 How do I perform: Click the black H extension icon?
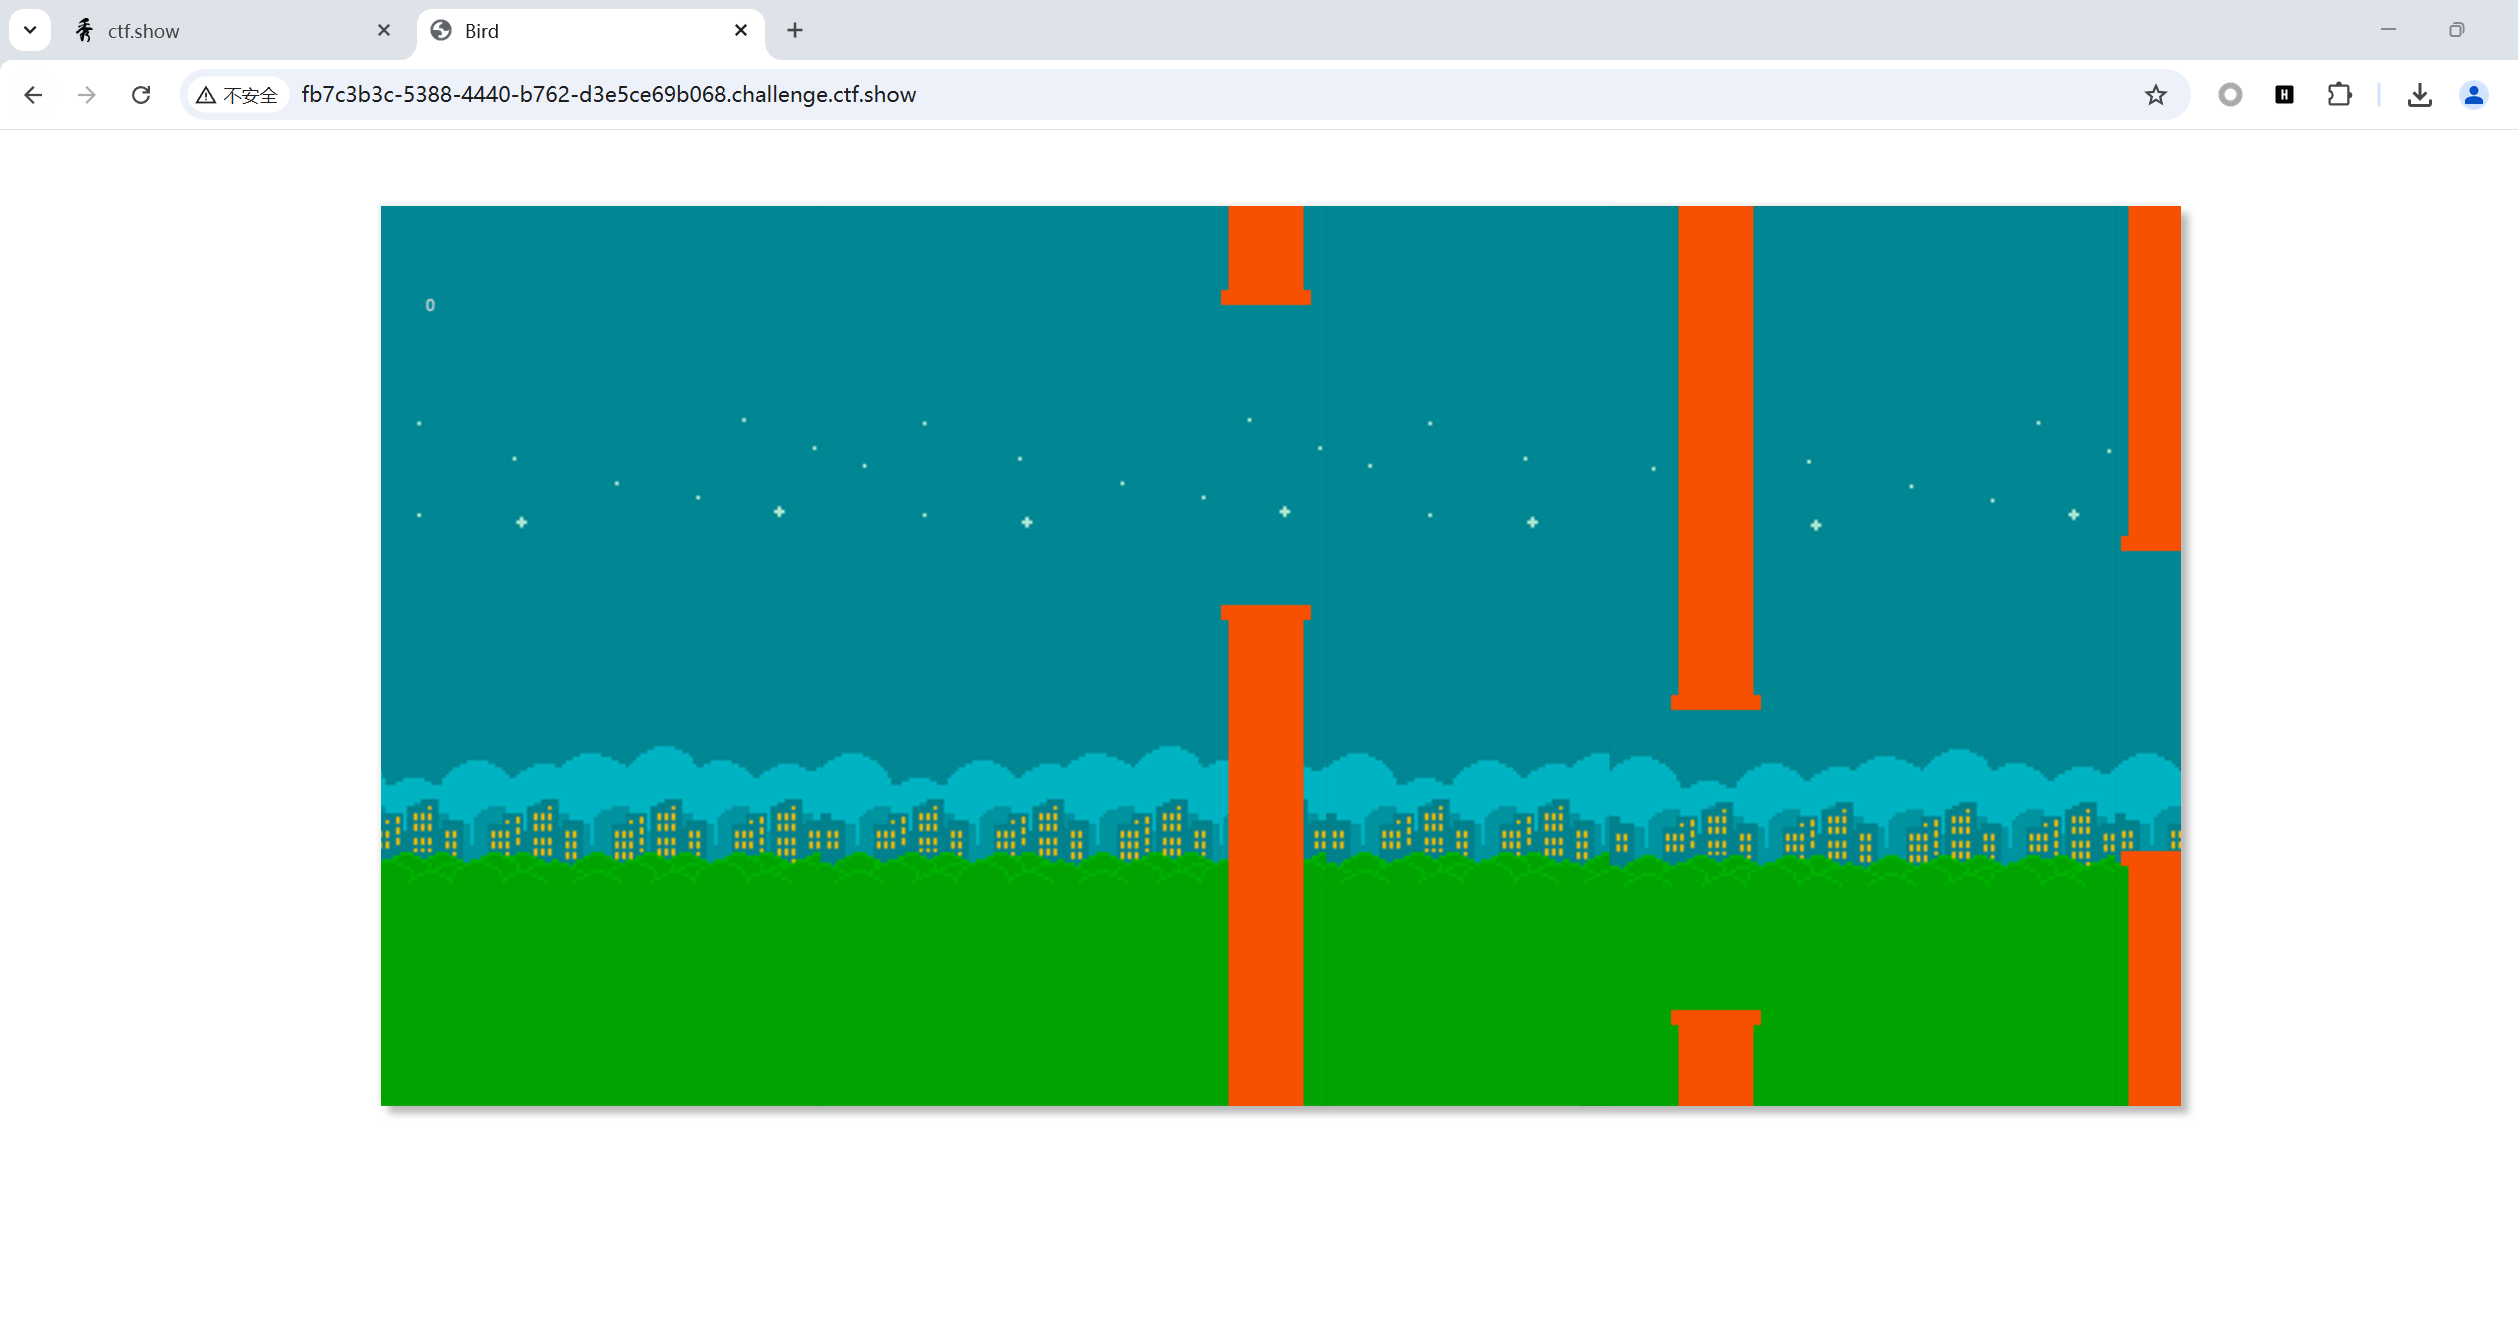click(x=2284, y=95)
